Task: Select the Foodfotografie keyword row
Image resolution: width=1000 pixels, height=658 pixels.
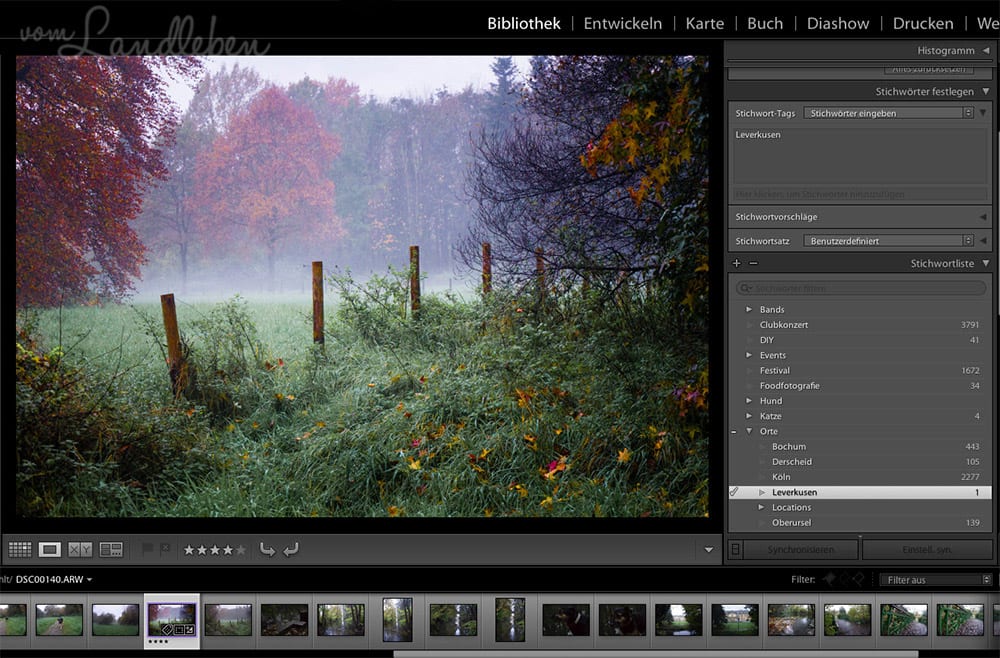Action: pyautogui.click(x=860, y=386)
